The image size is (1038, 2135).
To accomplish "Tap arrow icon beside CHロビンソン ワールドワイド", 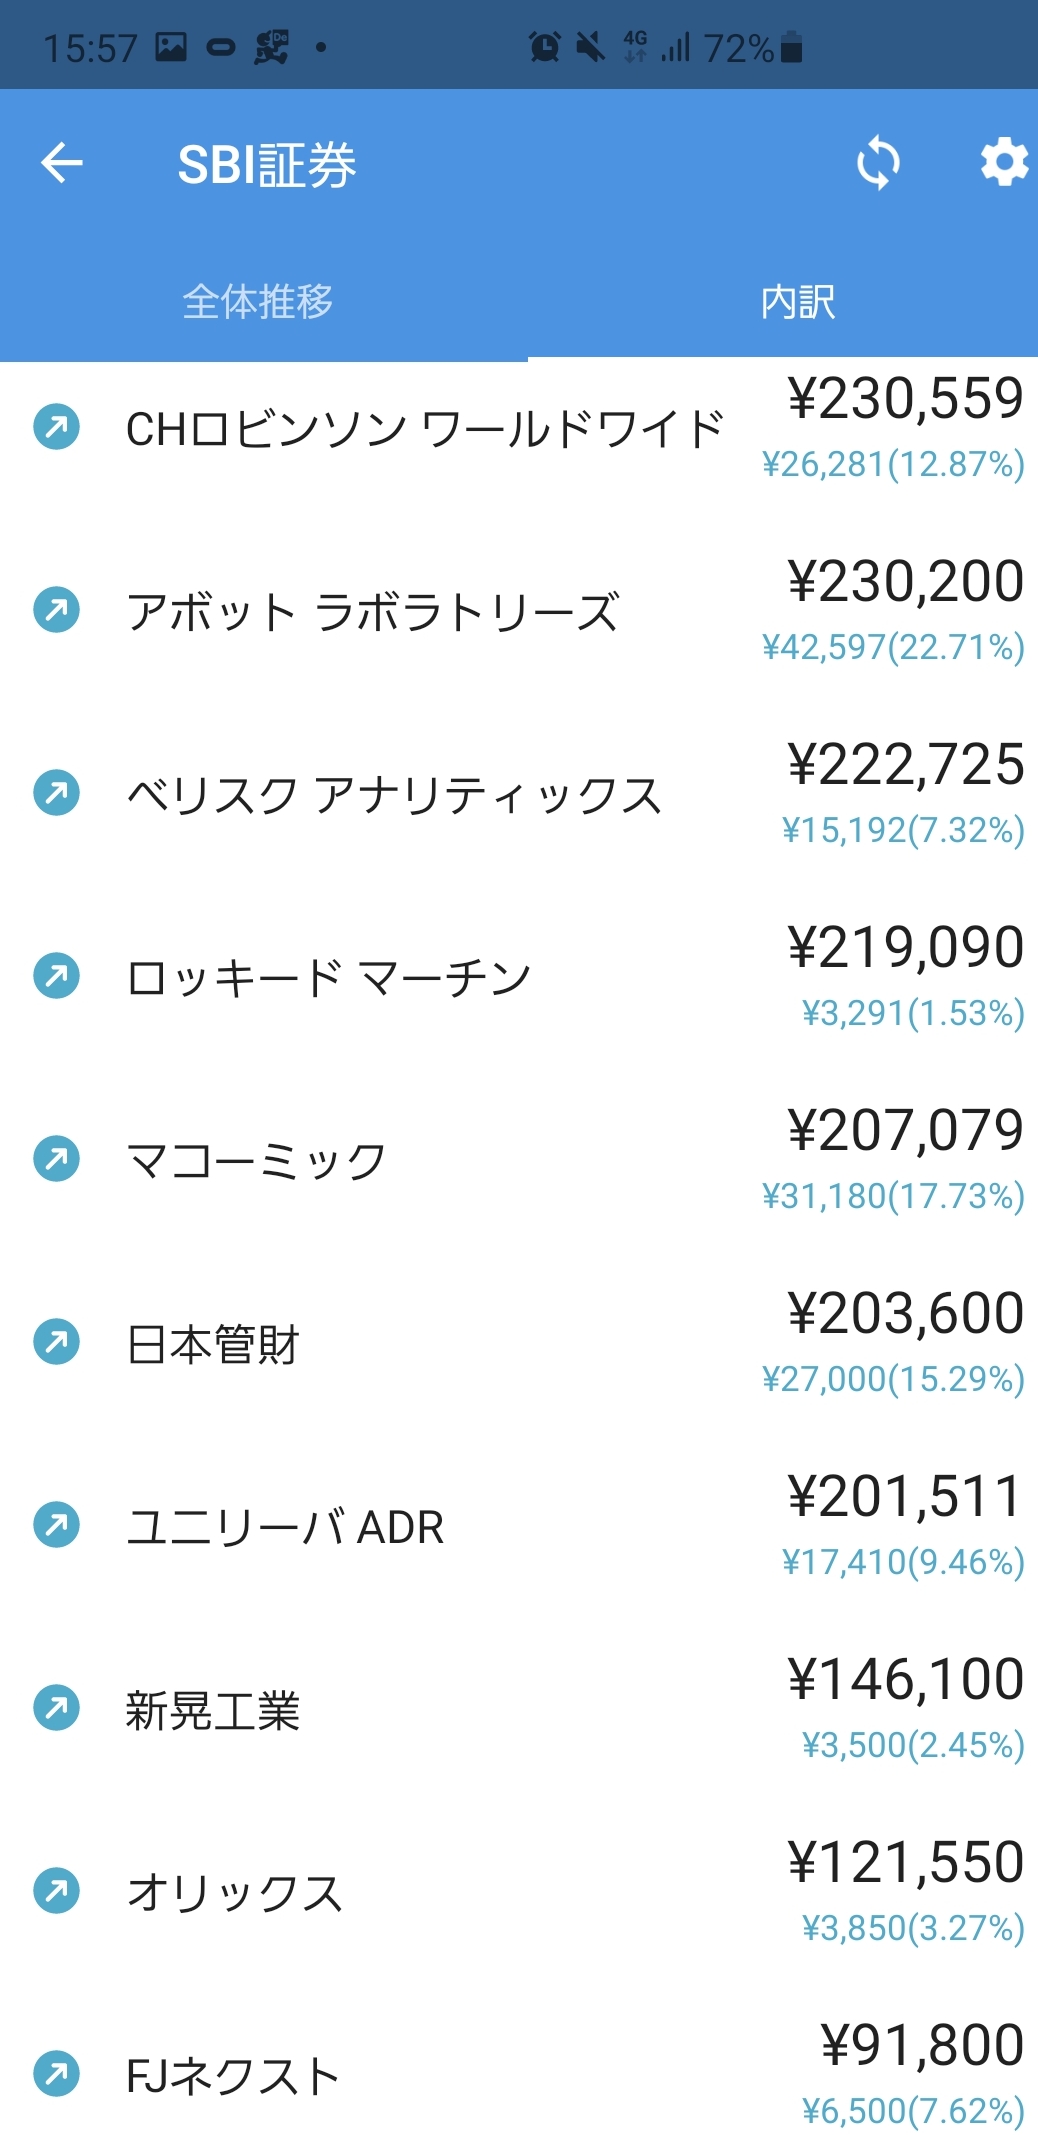I will pos(56,427).
